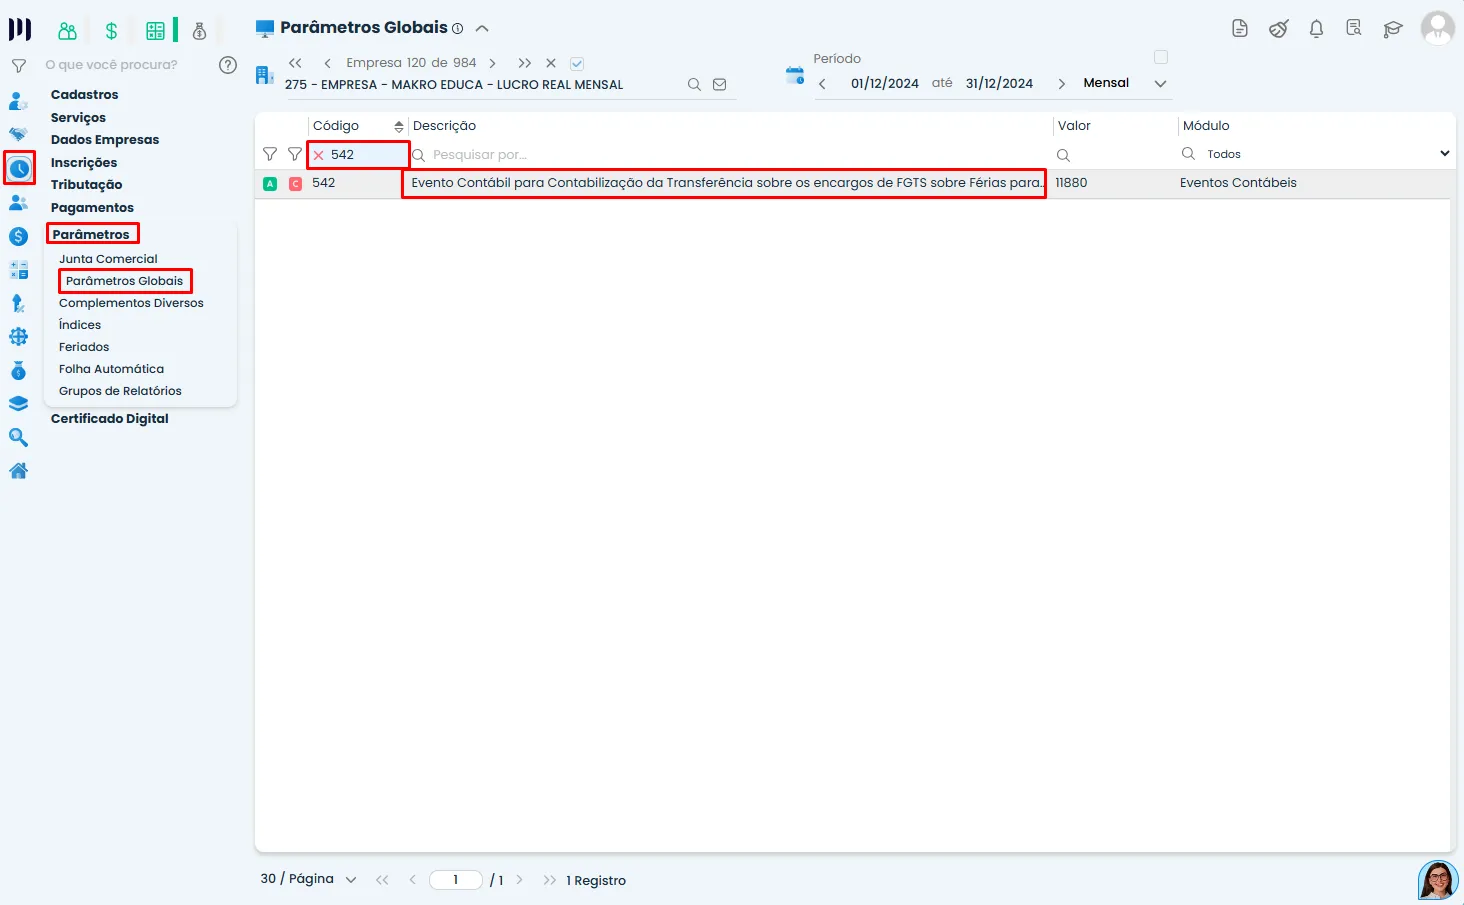
Task: Click the page number input box
Action: (x=456, y=880)
